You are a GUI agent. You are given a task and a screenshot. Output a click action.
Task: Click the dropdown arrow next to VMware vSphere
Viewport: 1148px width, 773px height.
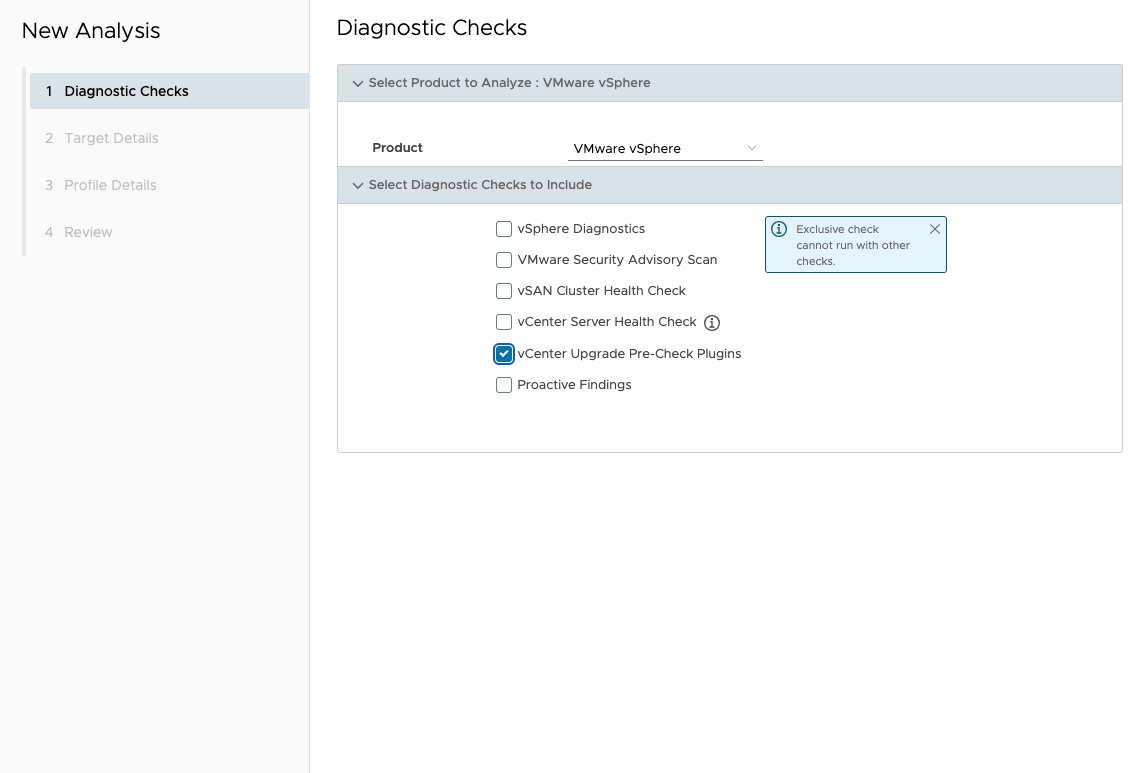coord(751,147)
